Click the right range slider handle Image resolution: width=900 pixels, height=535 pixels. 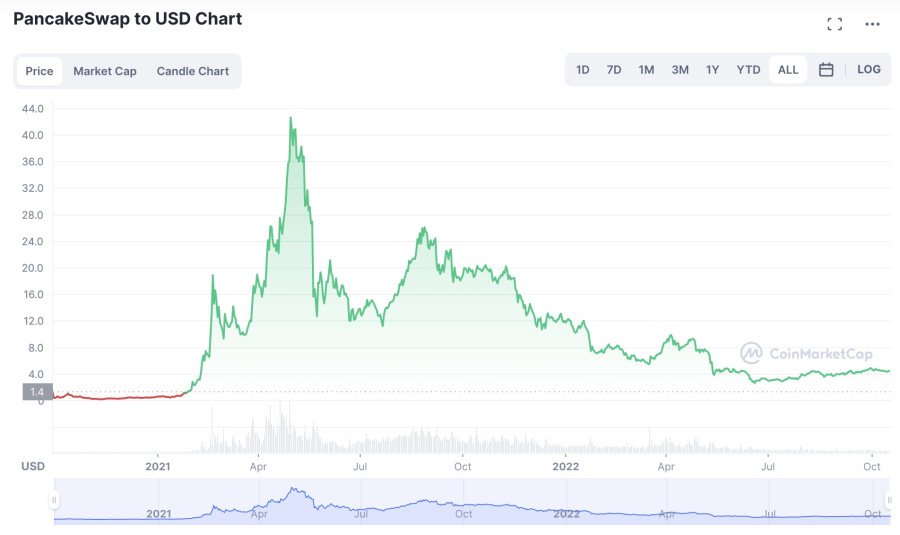888,500
